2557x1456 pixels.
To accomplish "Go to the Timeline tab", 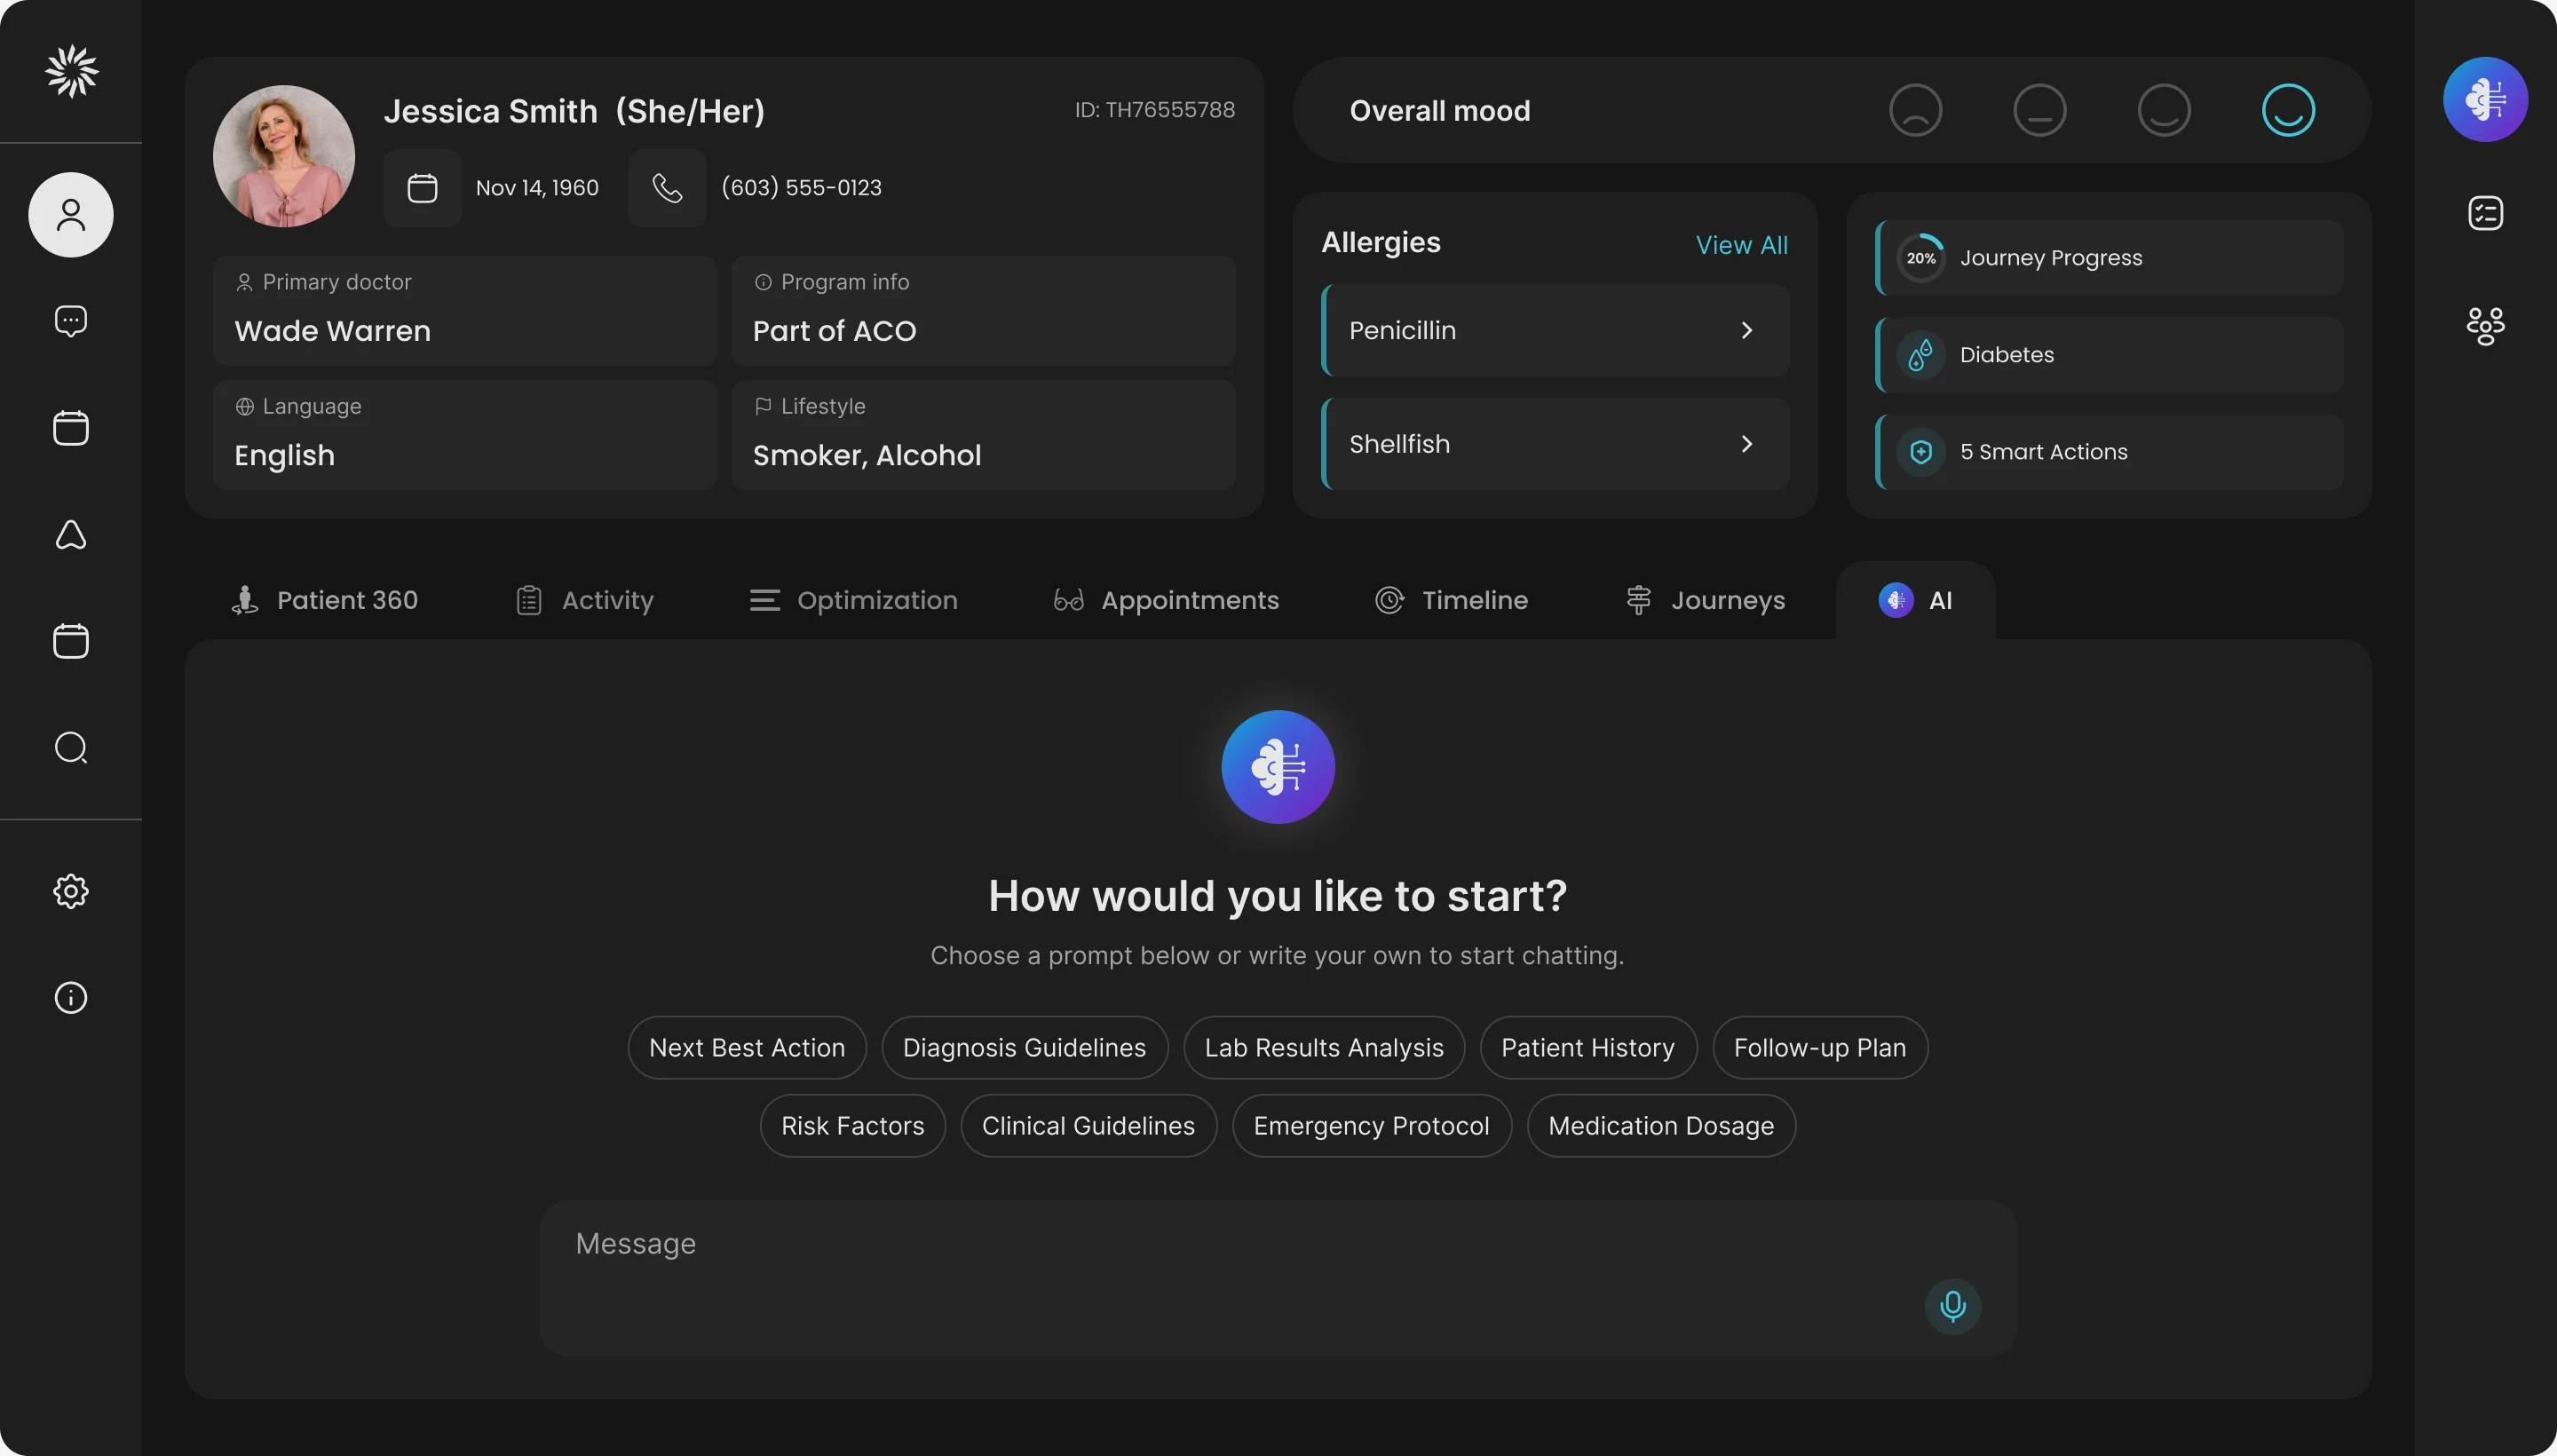I will pyautogui.click(x=1451, y=600).
